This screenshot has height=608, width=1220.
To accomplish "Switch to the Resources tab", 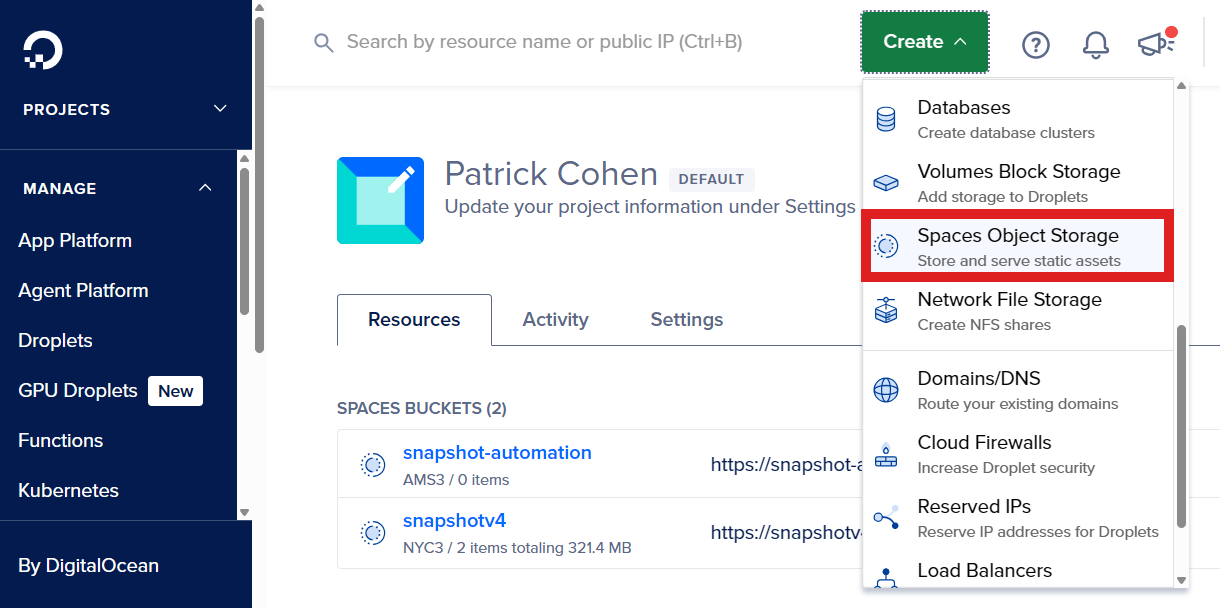I will click(414, 320).
